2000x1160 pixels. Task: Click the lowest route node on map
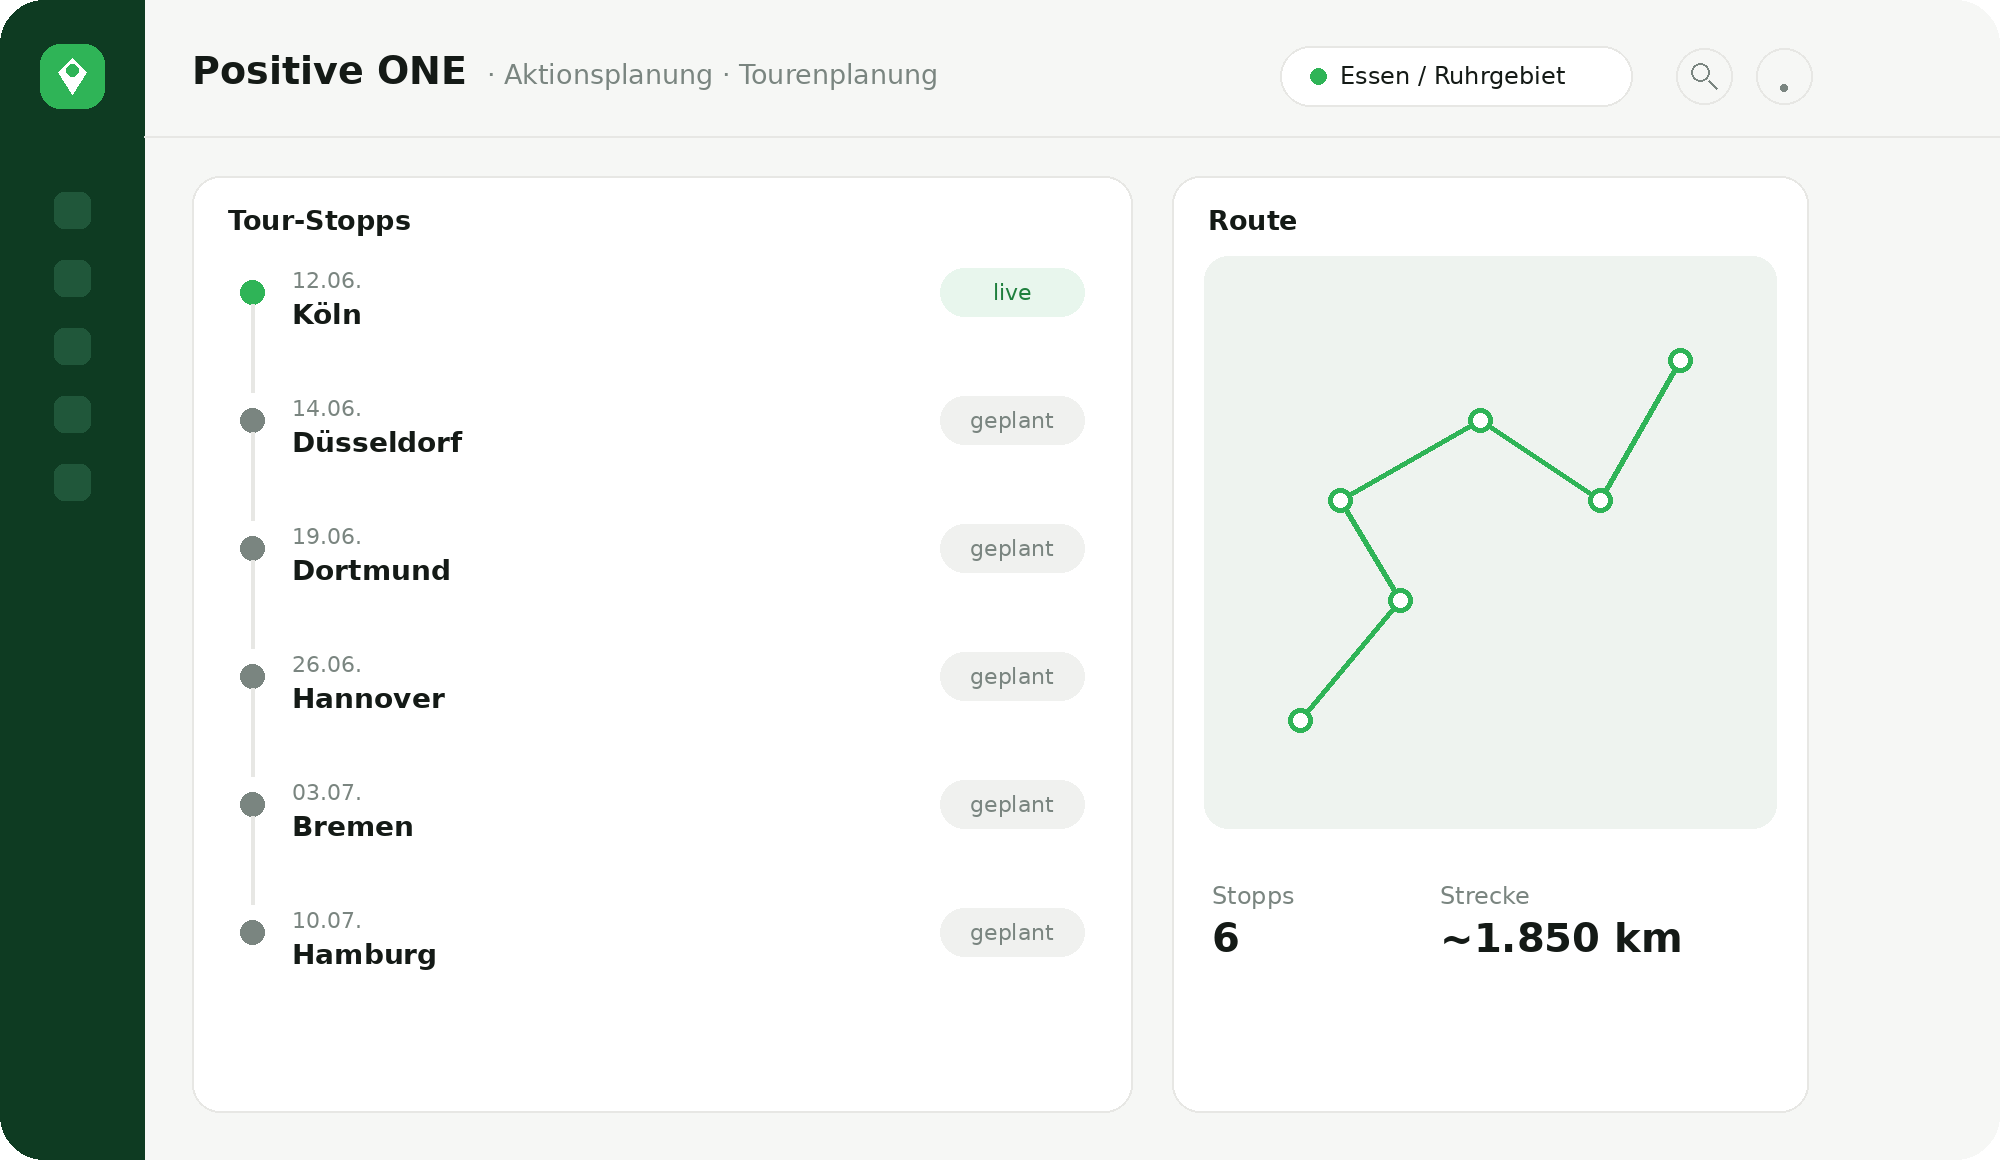click(1300, 720)
